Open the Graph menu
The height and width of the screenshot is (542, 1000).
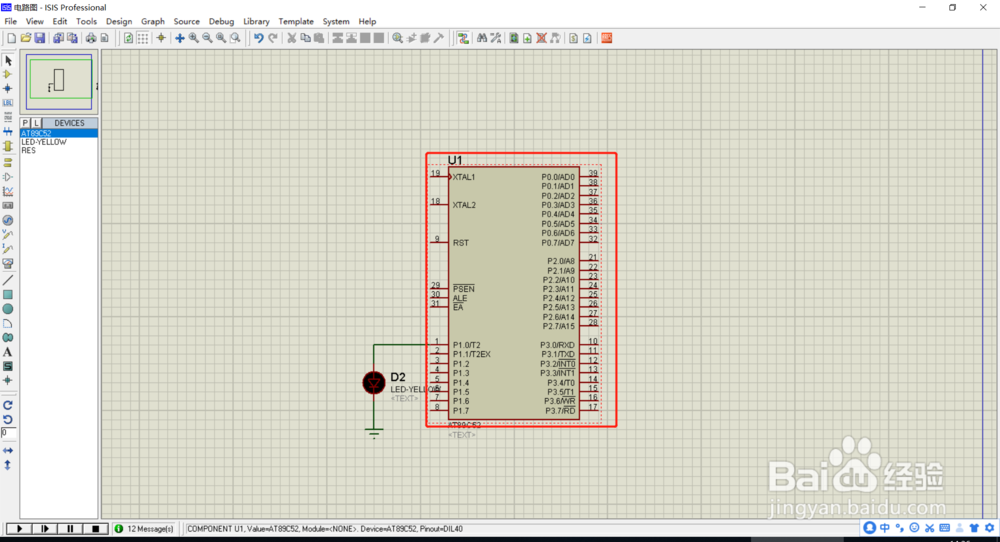[x=153, y=21]
